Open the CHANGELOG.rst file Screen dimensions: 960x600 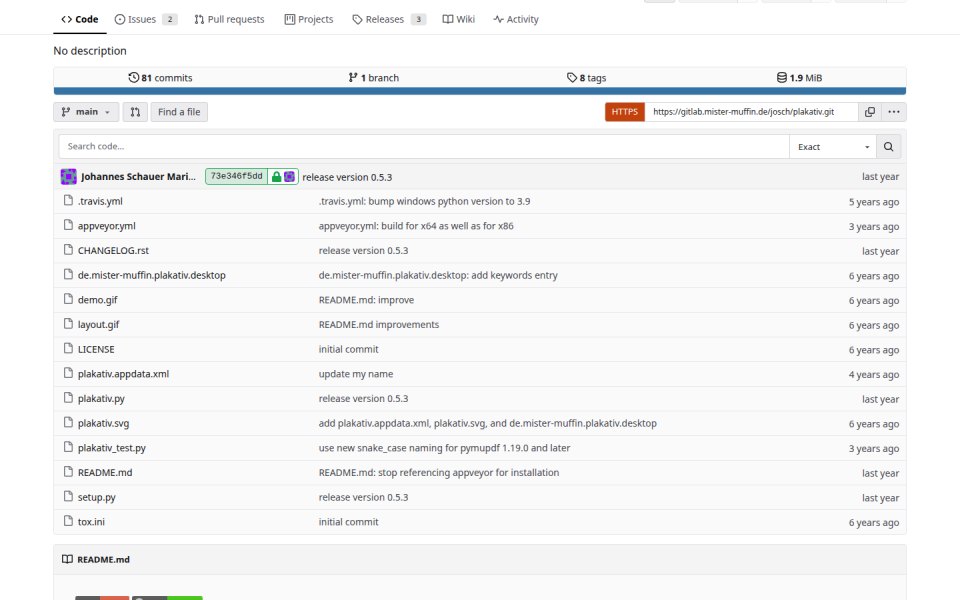[x=113, y=250]
